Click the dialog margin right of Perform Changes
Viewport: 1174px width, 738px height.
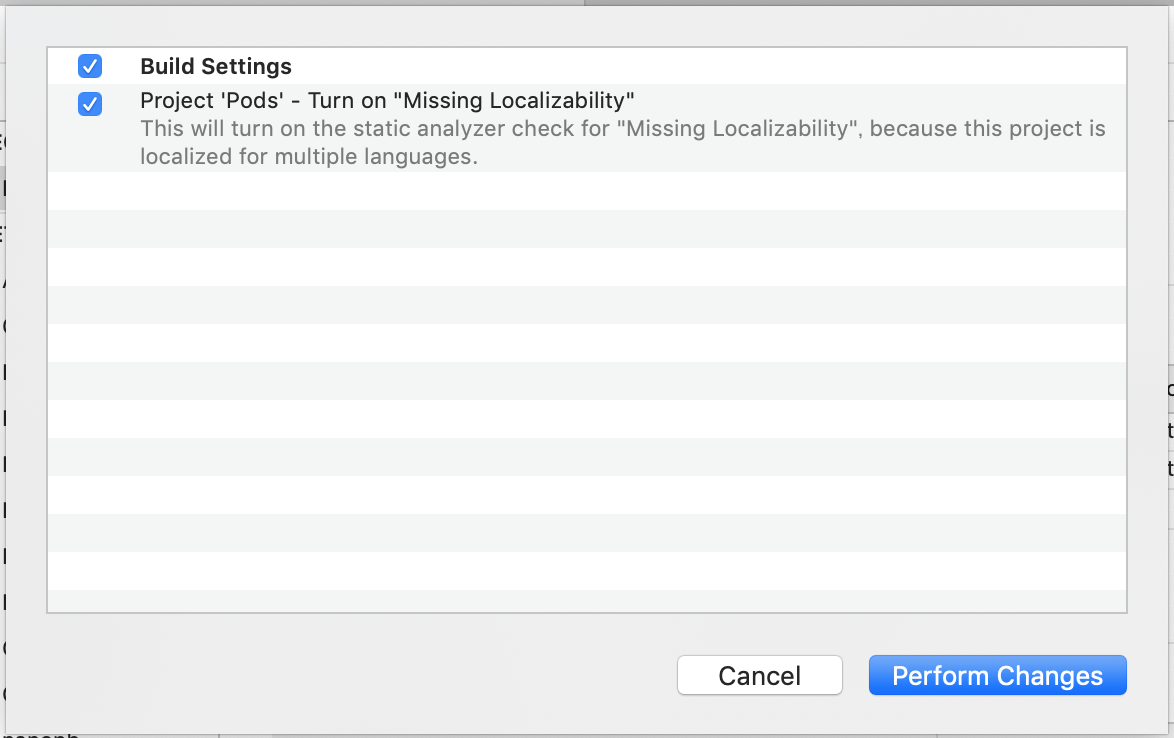coord(1148,676)
